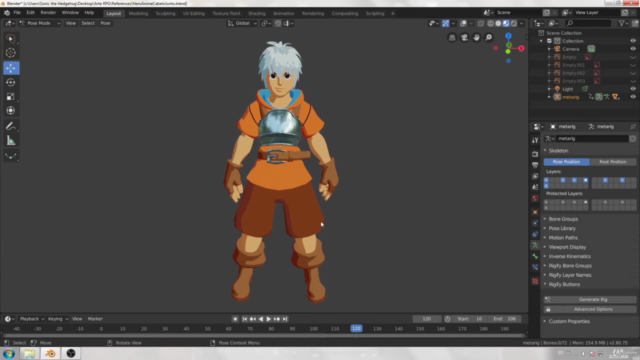Screen dimensions: 640x360
Task: Expand Custom Properties panel
Action: (569, 321)
